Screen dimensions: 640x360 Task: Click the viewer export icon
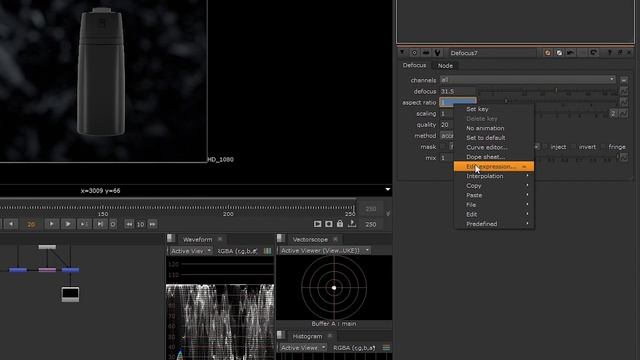(352, 223)
